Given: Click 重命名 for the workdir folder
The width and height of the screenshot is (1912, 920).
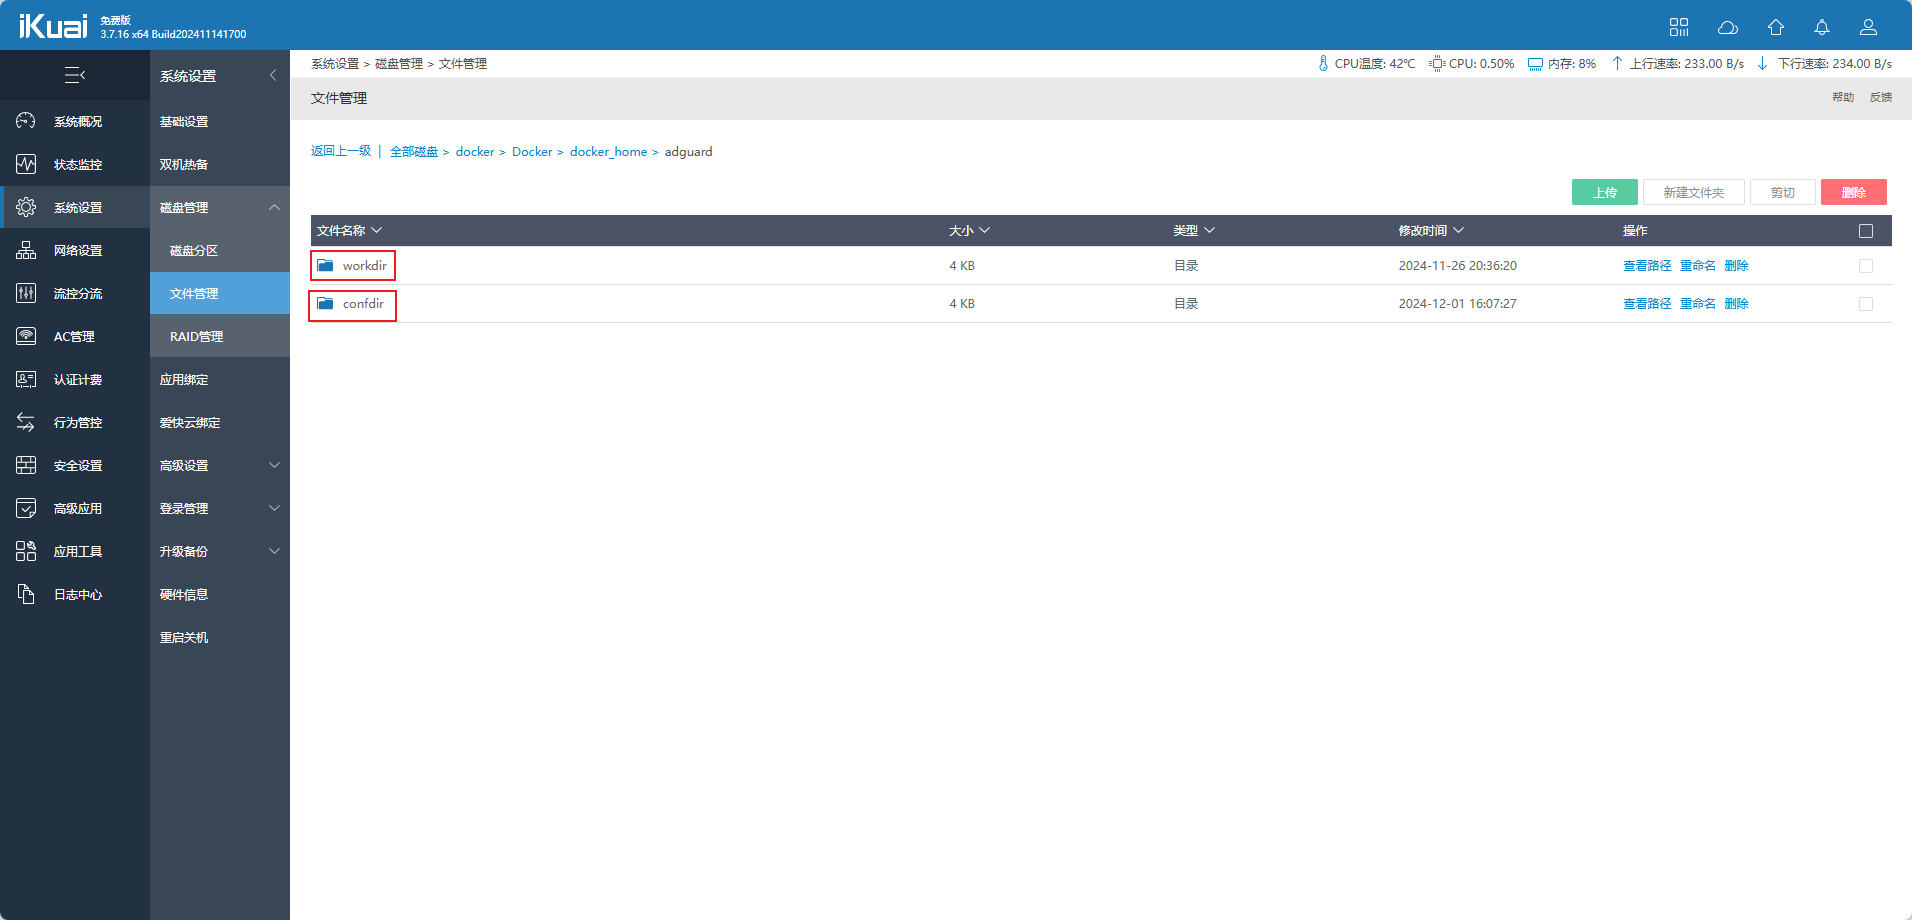Looking at the screenshot, I should tap(1697, 266).
